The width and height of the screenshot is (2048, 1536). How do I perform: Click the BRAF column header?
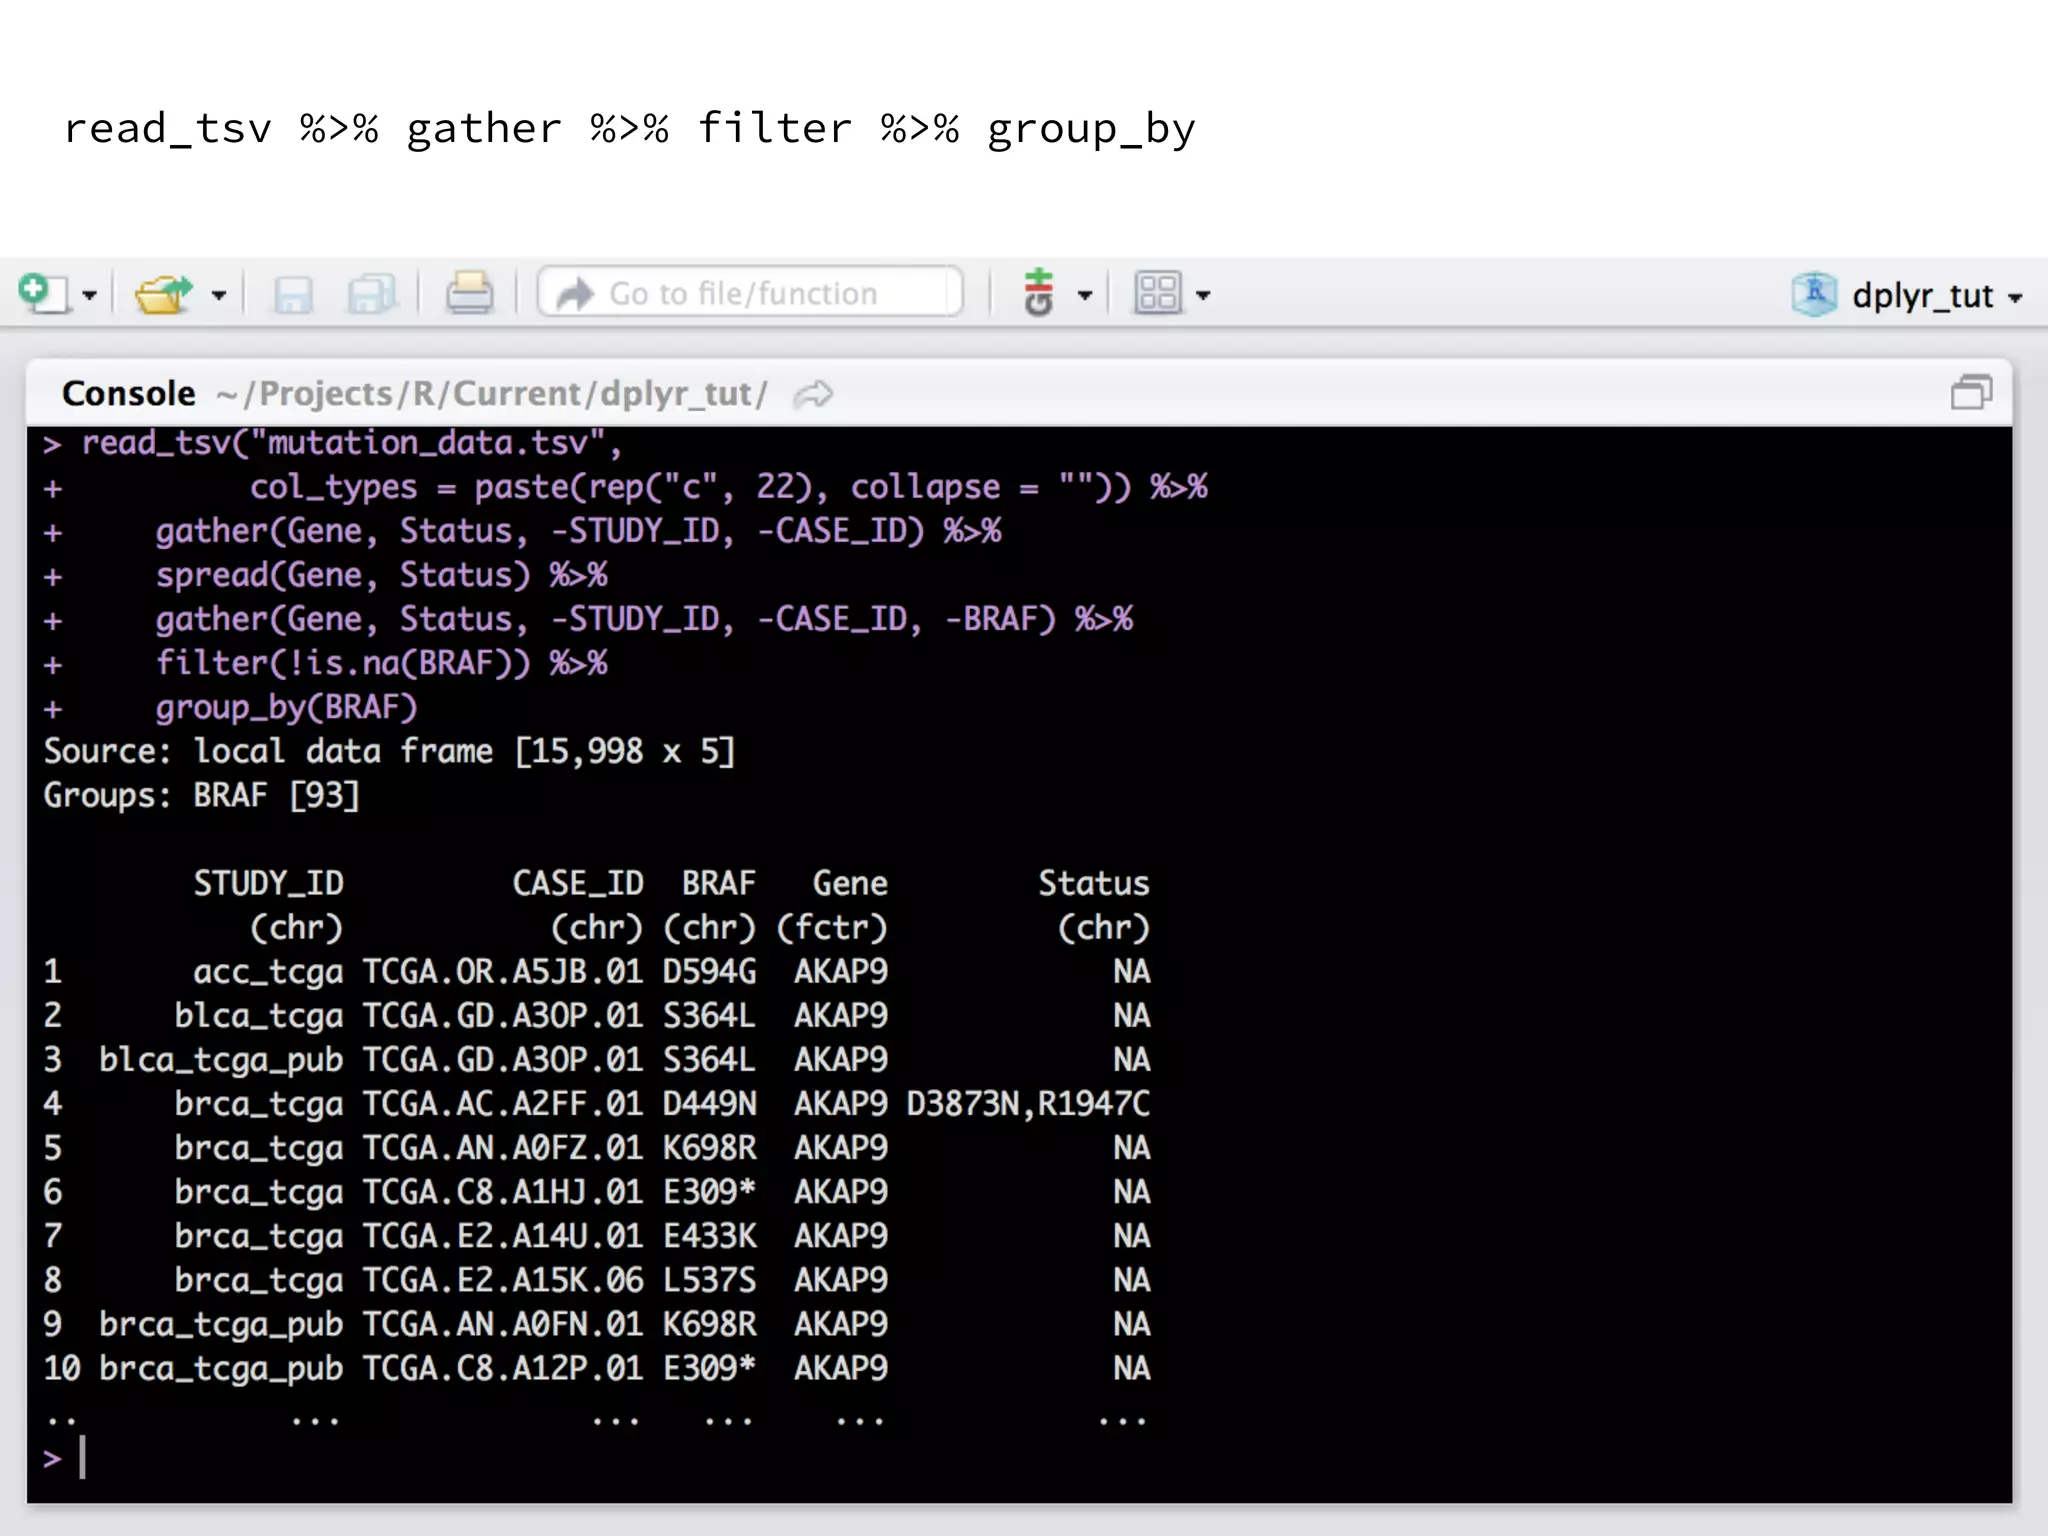[x=719, y=883]
